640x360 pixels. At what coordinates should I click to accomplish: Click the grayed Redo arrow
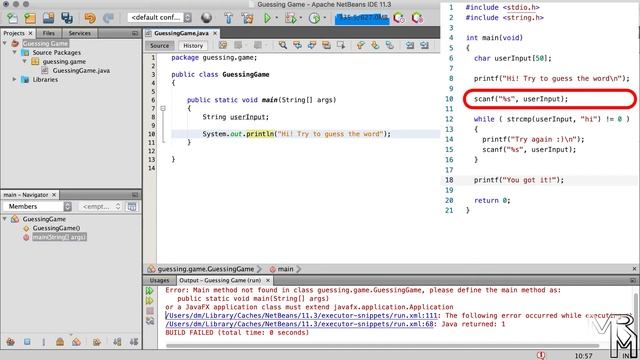[x=108, y=18]
